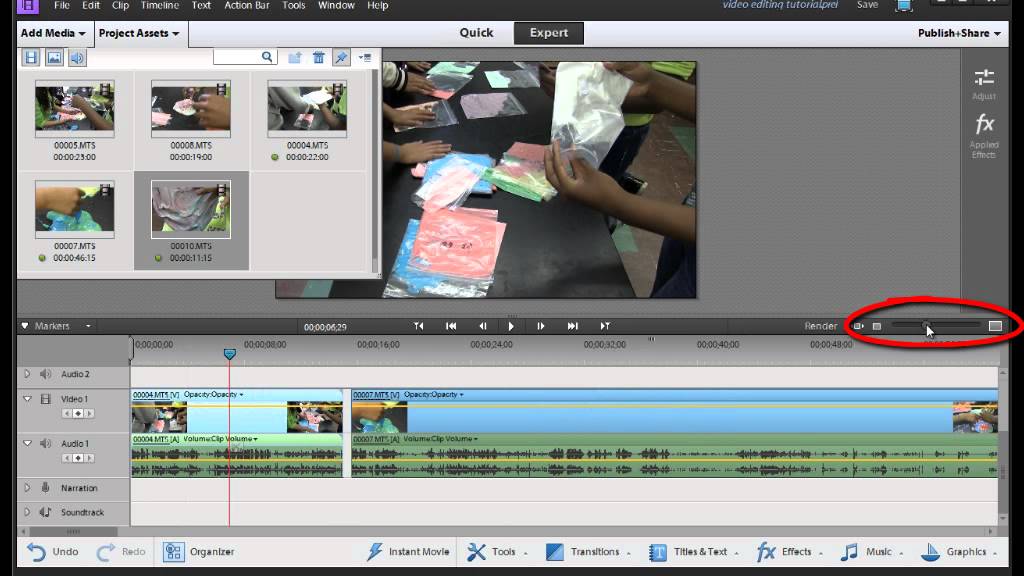
Task: Open the Project Assets dropdown
Action: 139,33
